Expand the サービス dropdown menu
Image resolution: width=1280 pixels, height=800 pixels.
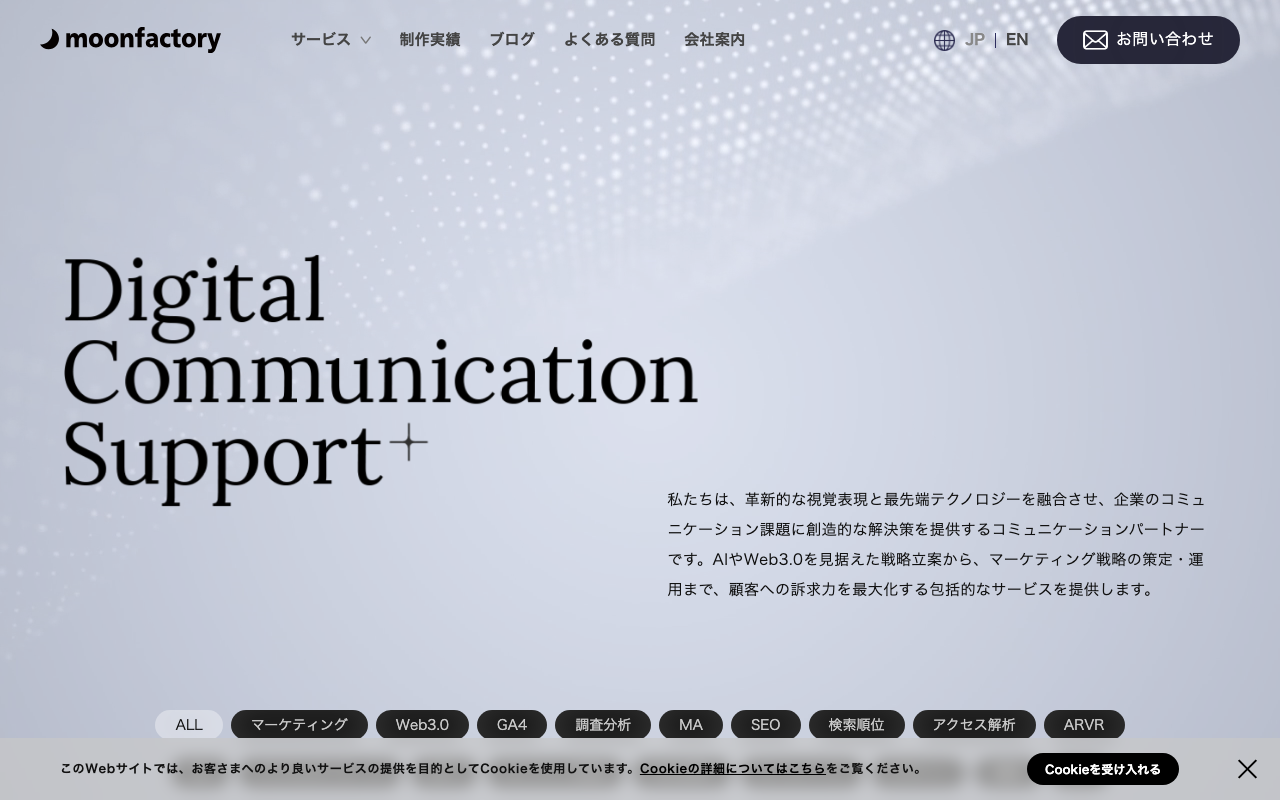coord(331,40)
